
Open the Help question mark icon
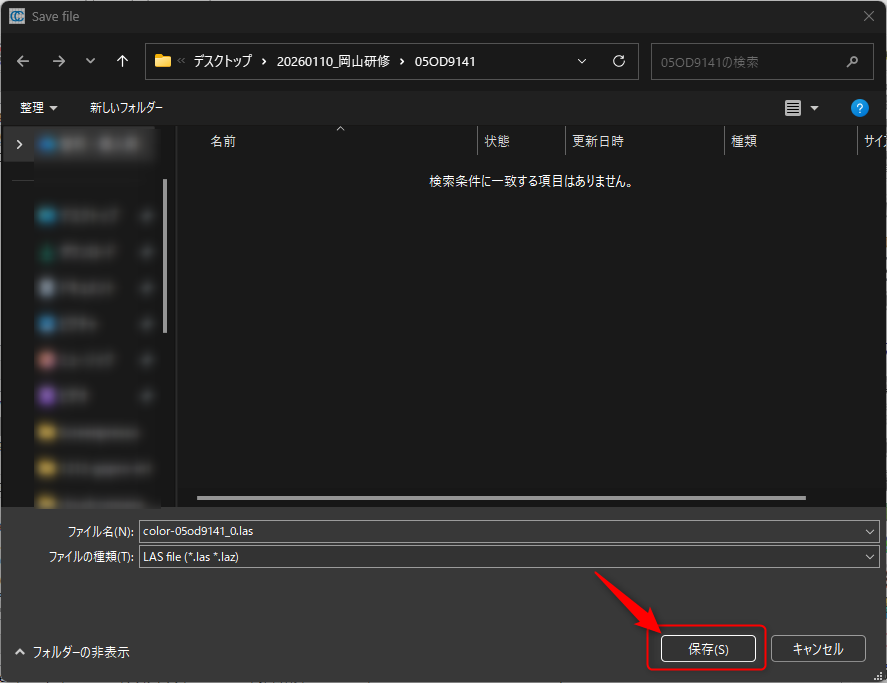point(859,108)
